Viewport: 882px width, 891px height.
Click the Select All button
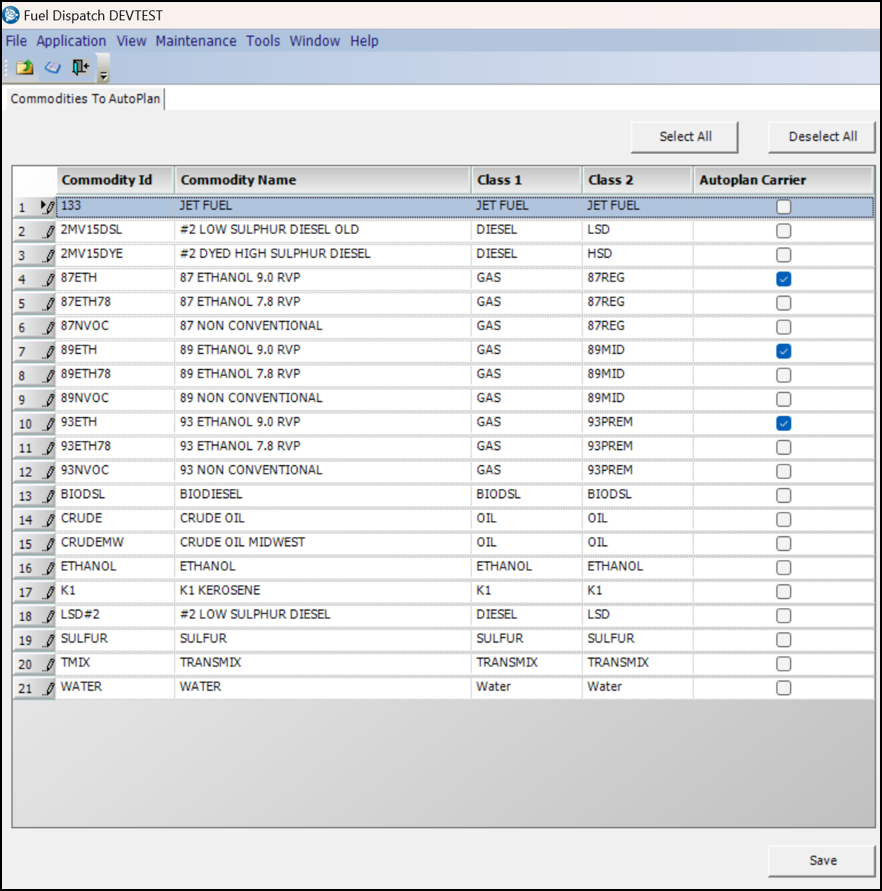pos(685,136)
